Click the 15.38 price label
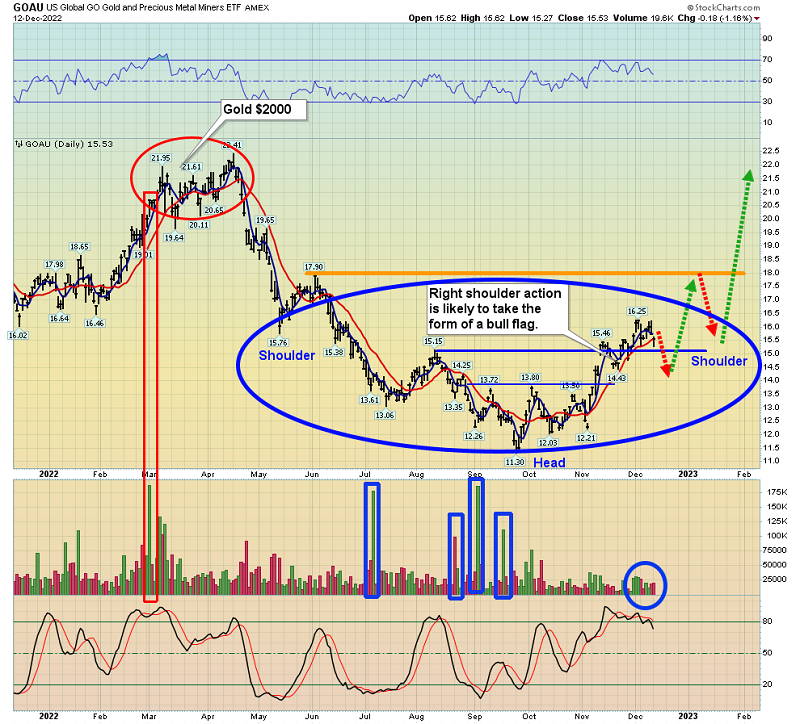The image size is (800, 724). click(x=334, y=352)
